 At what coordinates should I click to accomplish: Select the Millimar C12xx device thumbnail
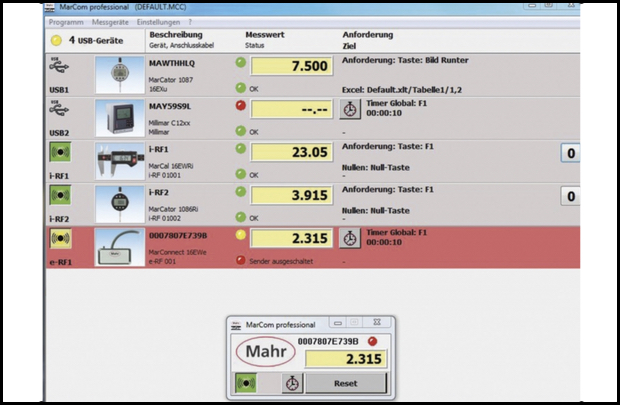click(x=119, y=118)
